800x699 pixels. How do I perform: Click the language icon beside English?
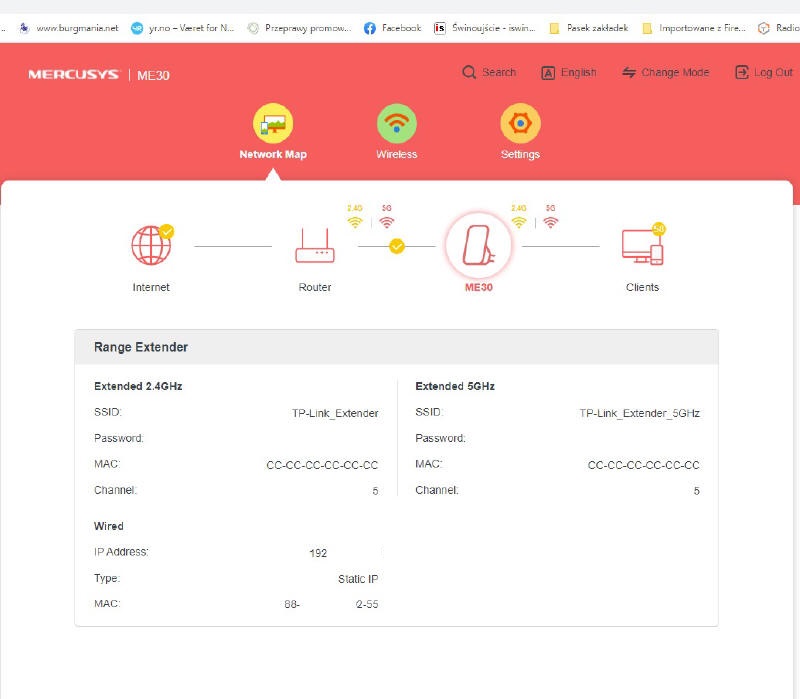(x=548, y=72)
